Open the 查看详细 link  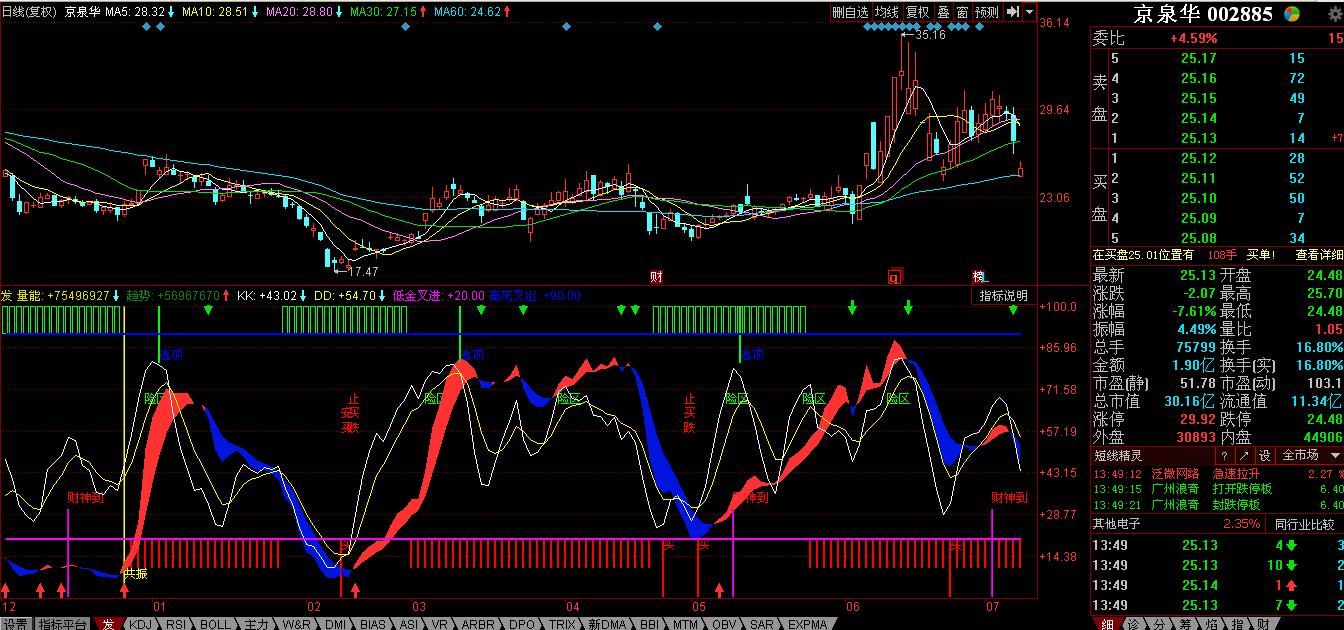point(1319,254)
